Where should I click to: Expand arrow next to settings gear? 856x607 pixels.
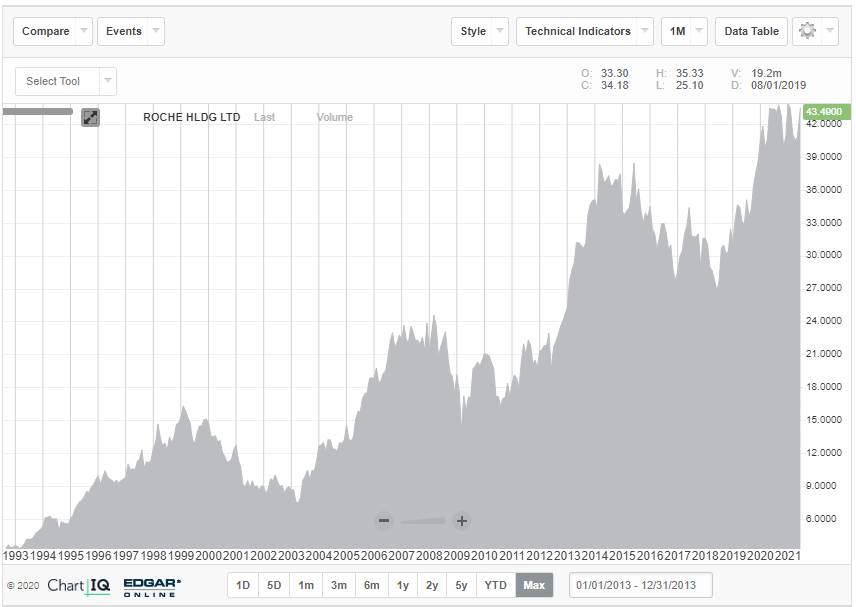point(829,31)
